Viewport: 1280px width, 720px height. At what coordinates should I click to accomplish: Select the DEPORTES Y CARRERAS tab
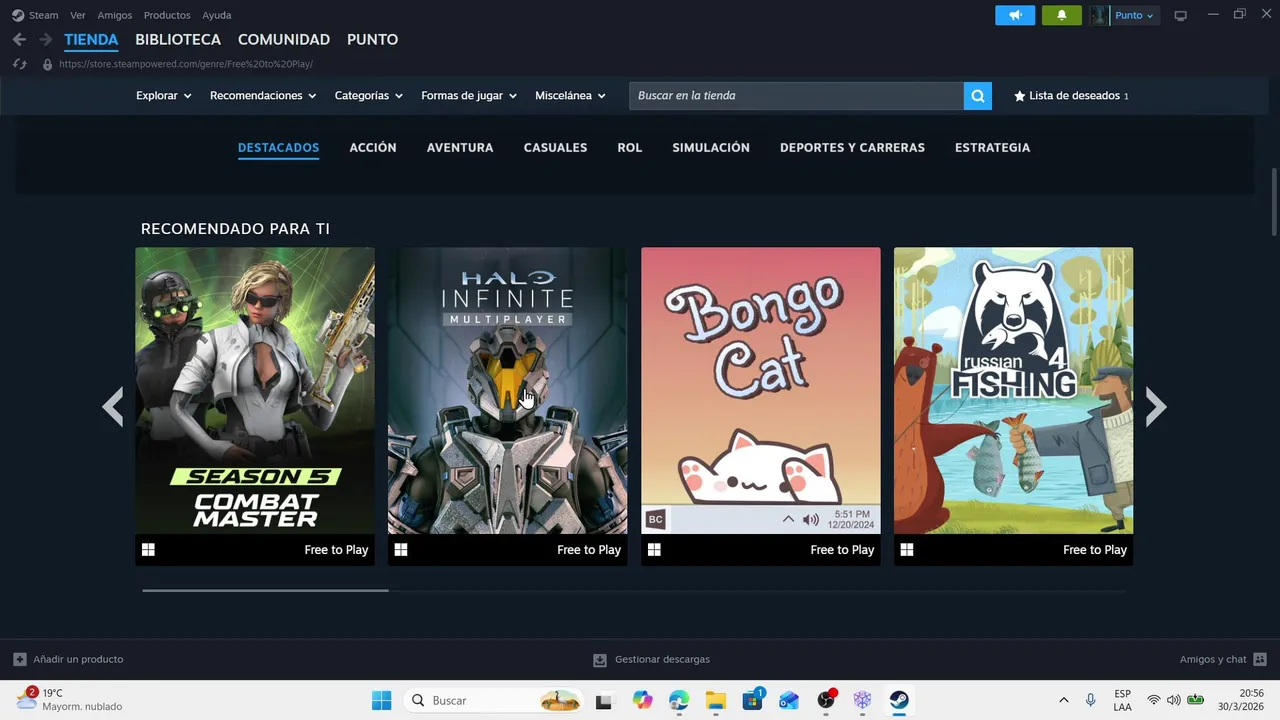(x=852, y=148)
